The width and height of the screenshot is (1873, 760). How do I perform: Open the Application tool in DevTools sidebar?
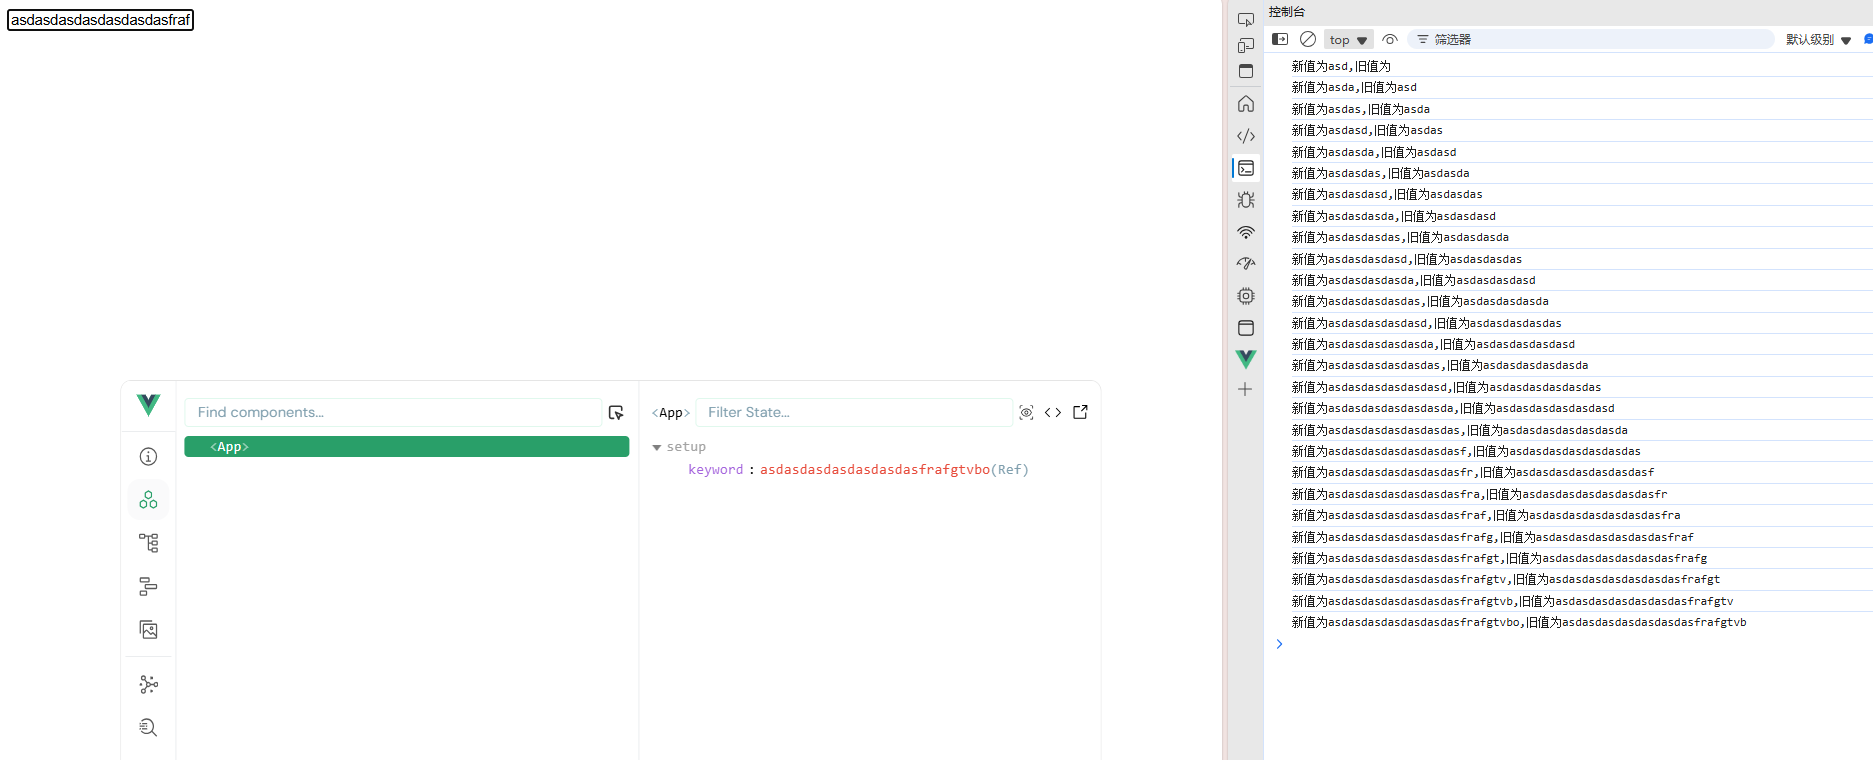1246,328
